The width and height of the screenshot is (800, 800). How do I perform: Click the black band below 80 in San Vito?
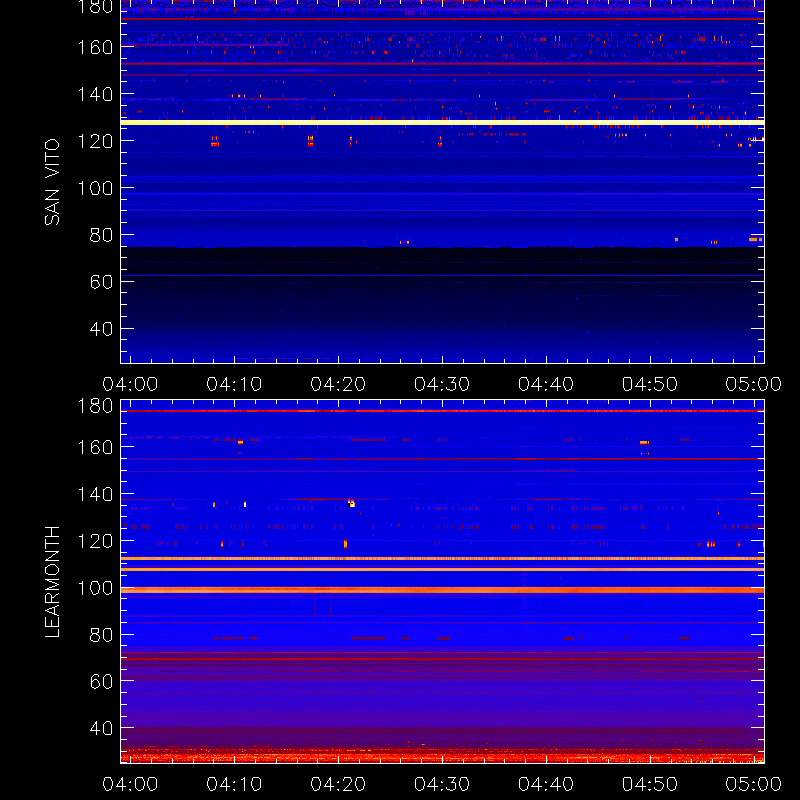point(442,261)
